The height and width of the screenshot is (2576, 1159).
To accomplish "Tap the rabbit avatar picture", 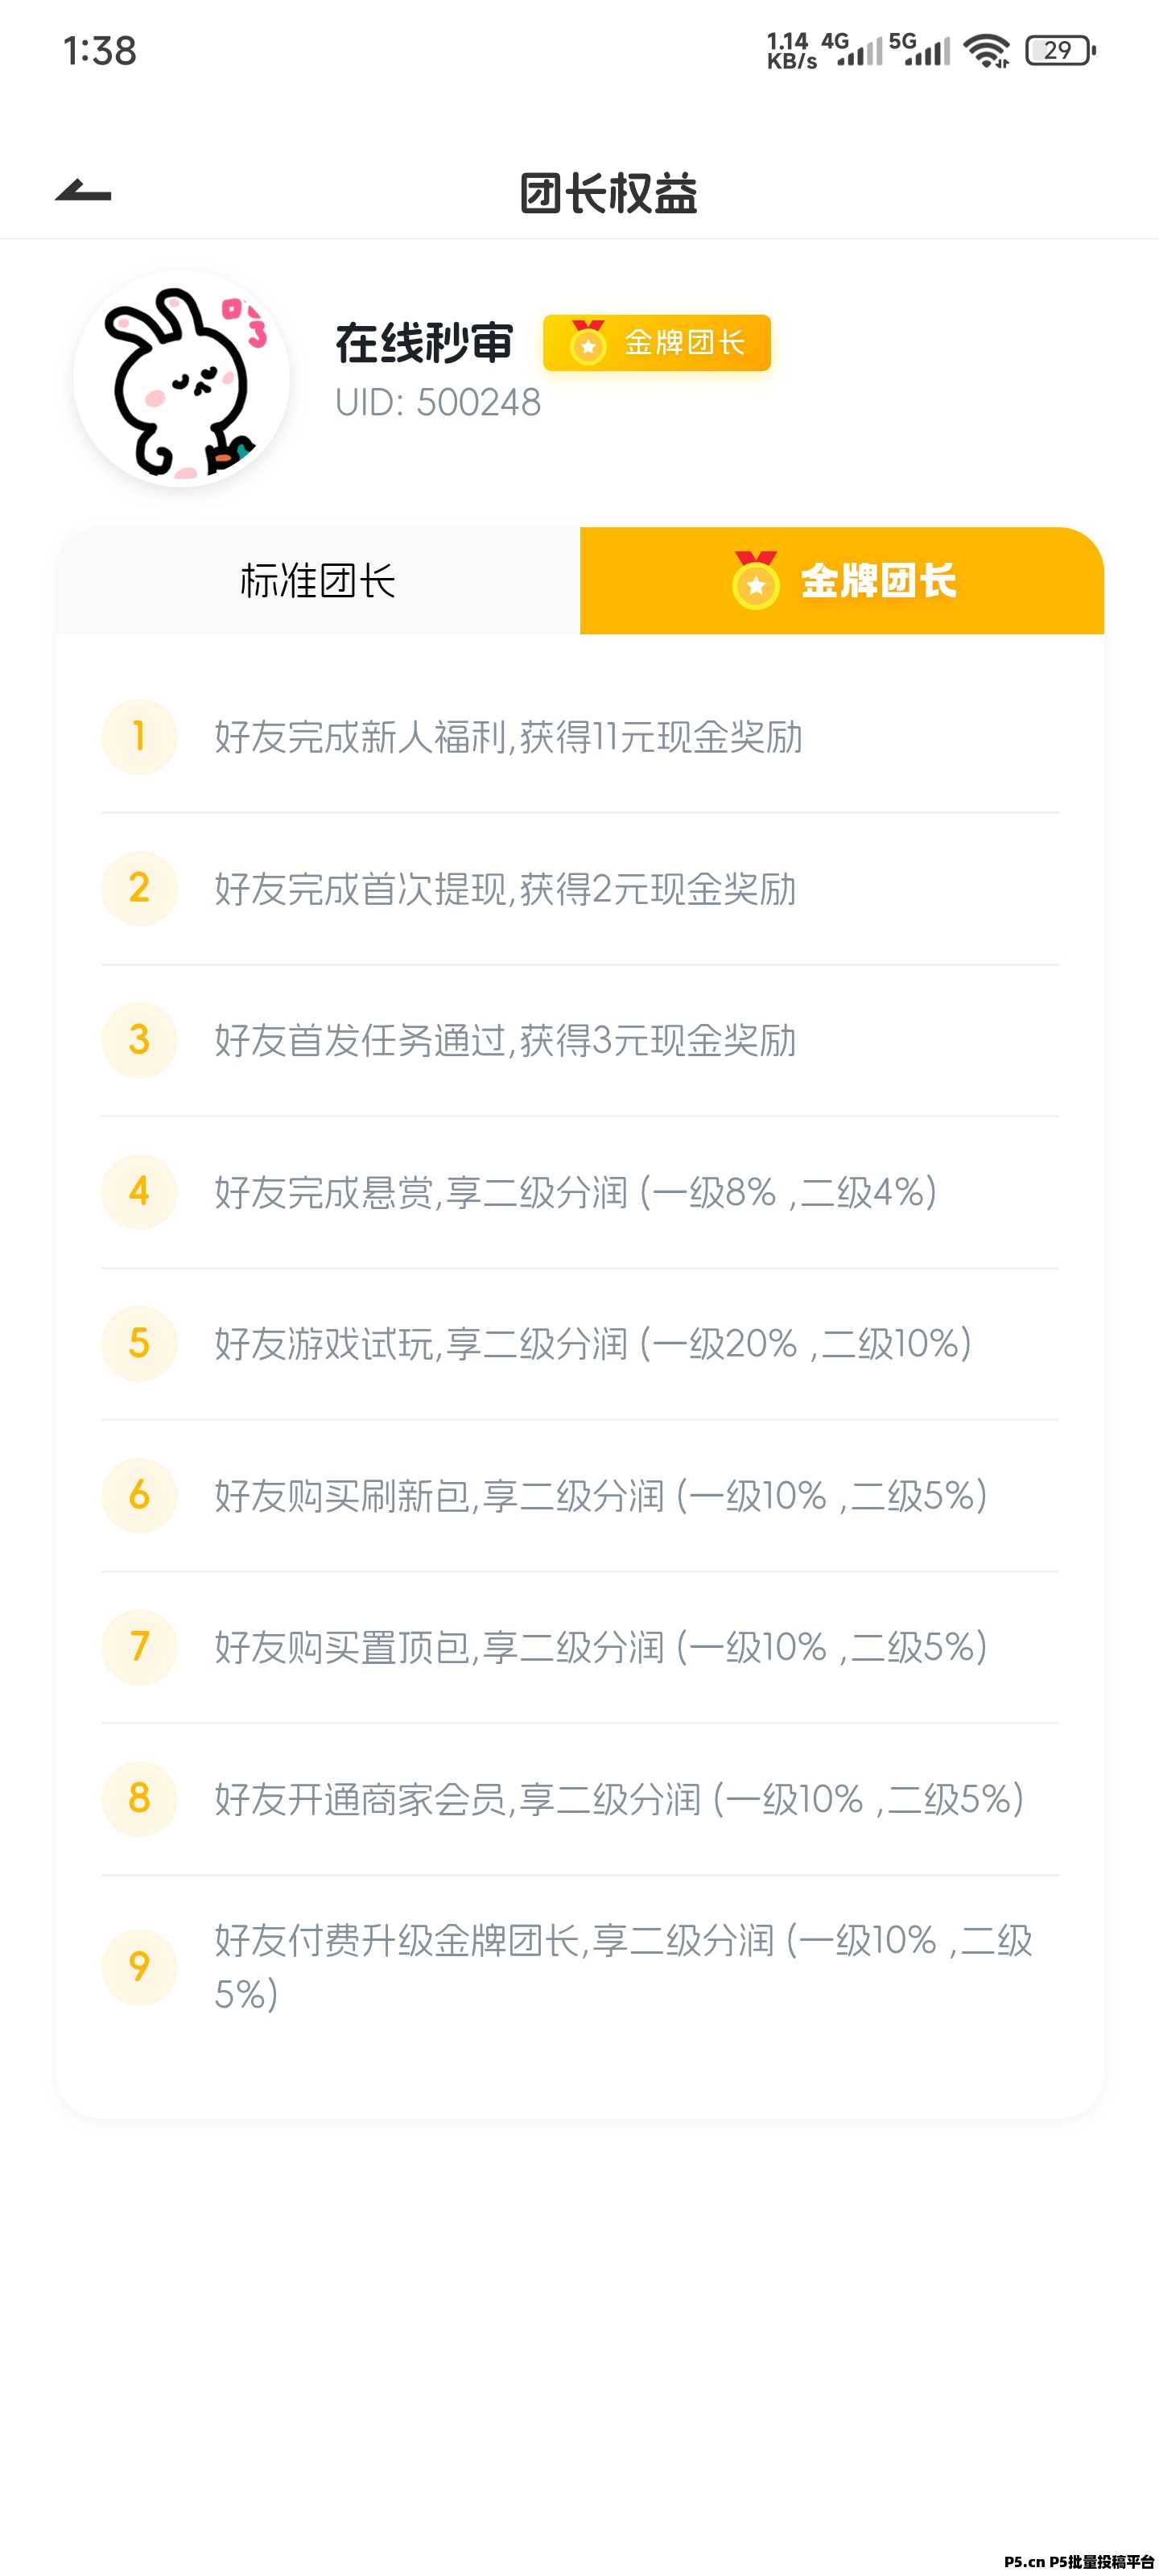I will click(x=181, y=379).
